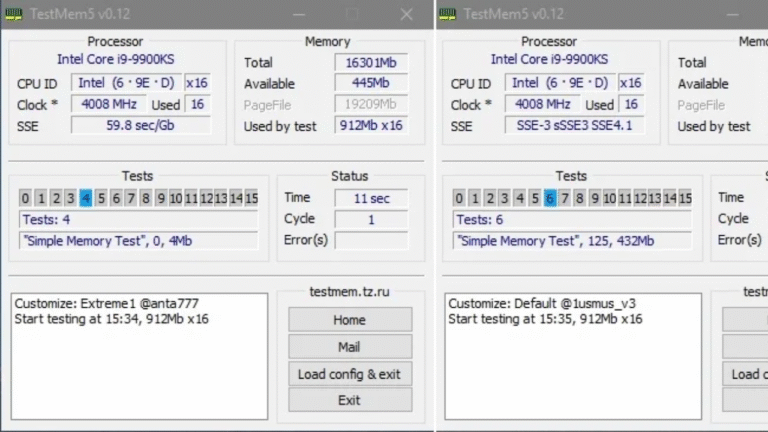The width and height of the screenshot is (768, 432).
Task: Select test box 12 in right window
Action: (x=640, y=198)
